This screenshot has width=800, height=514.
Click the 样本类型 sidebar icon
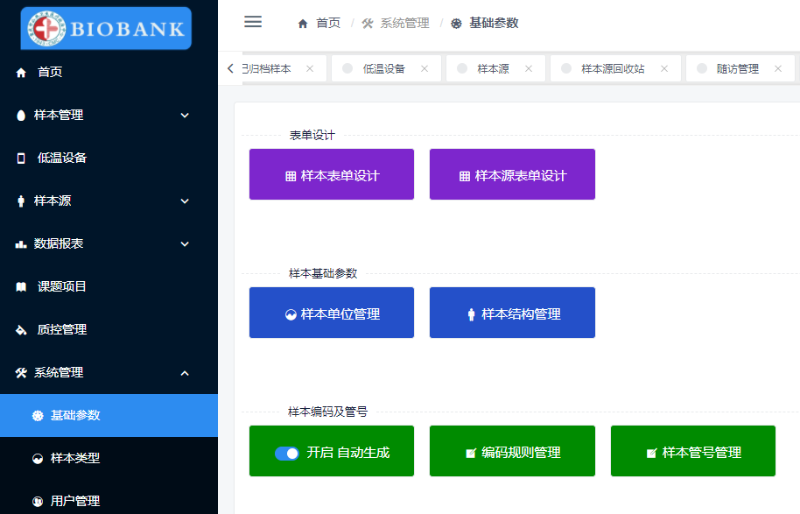point(38,459)
